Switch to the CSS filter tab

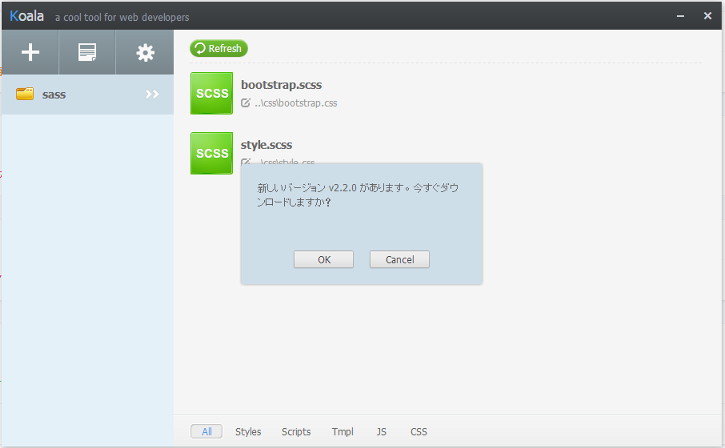[419, 431]
